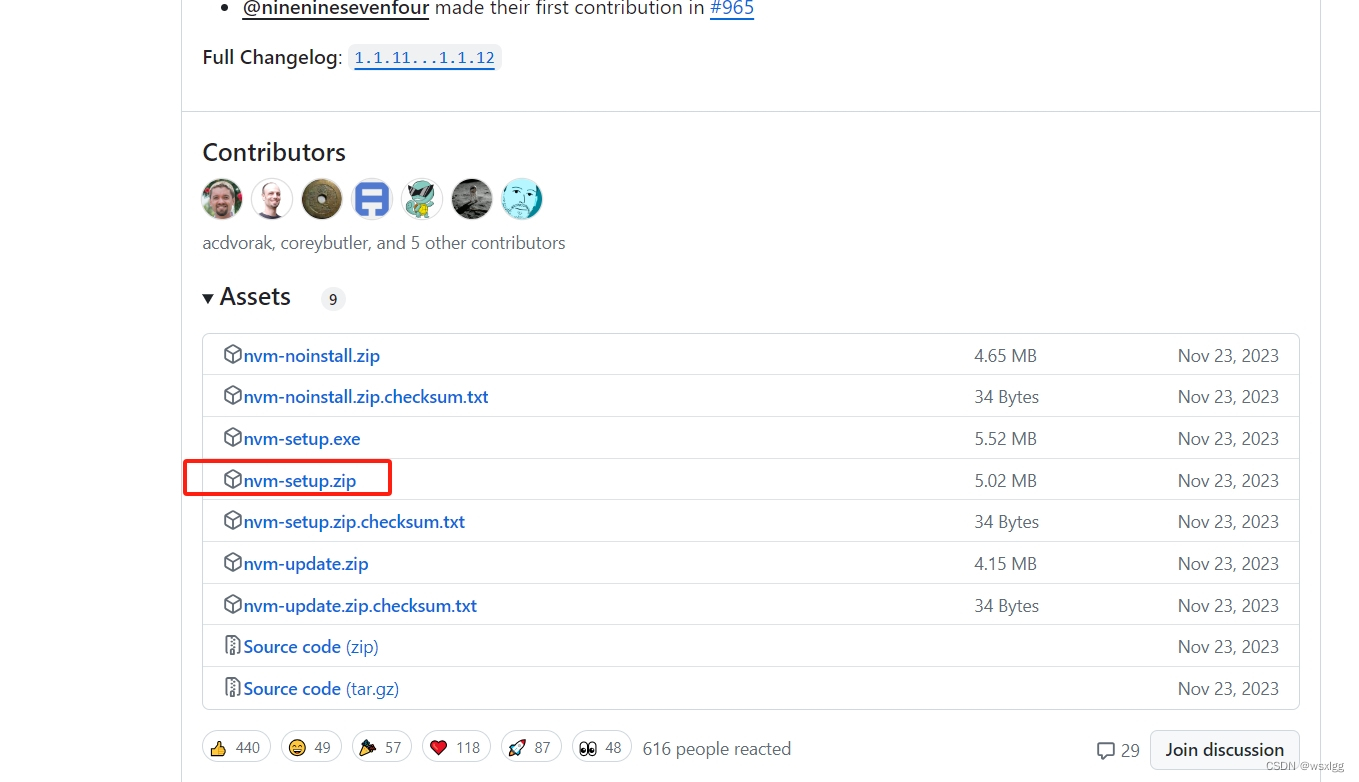Screen dimensions: 1359x782
Task: Click the 4.65 MB size for nvm-noinstall.zip
Action: (1006, 356)
